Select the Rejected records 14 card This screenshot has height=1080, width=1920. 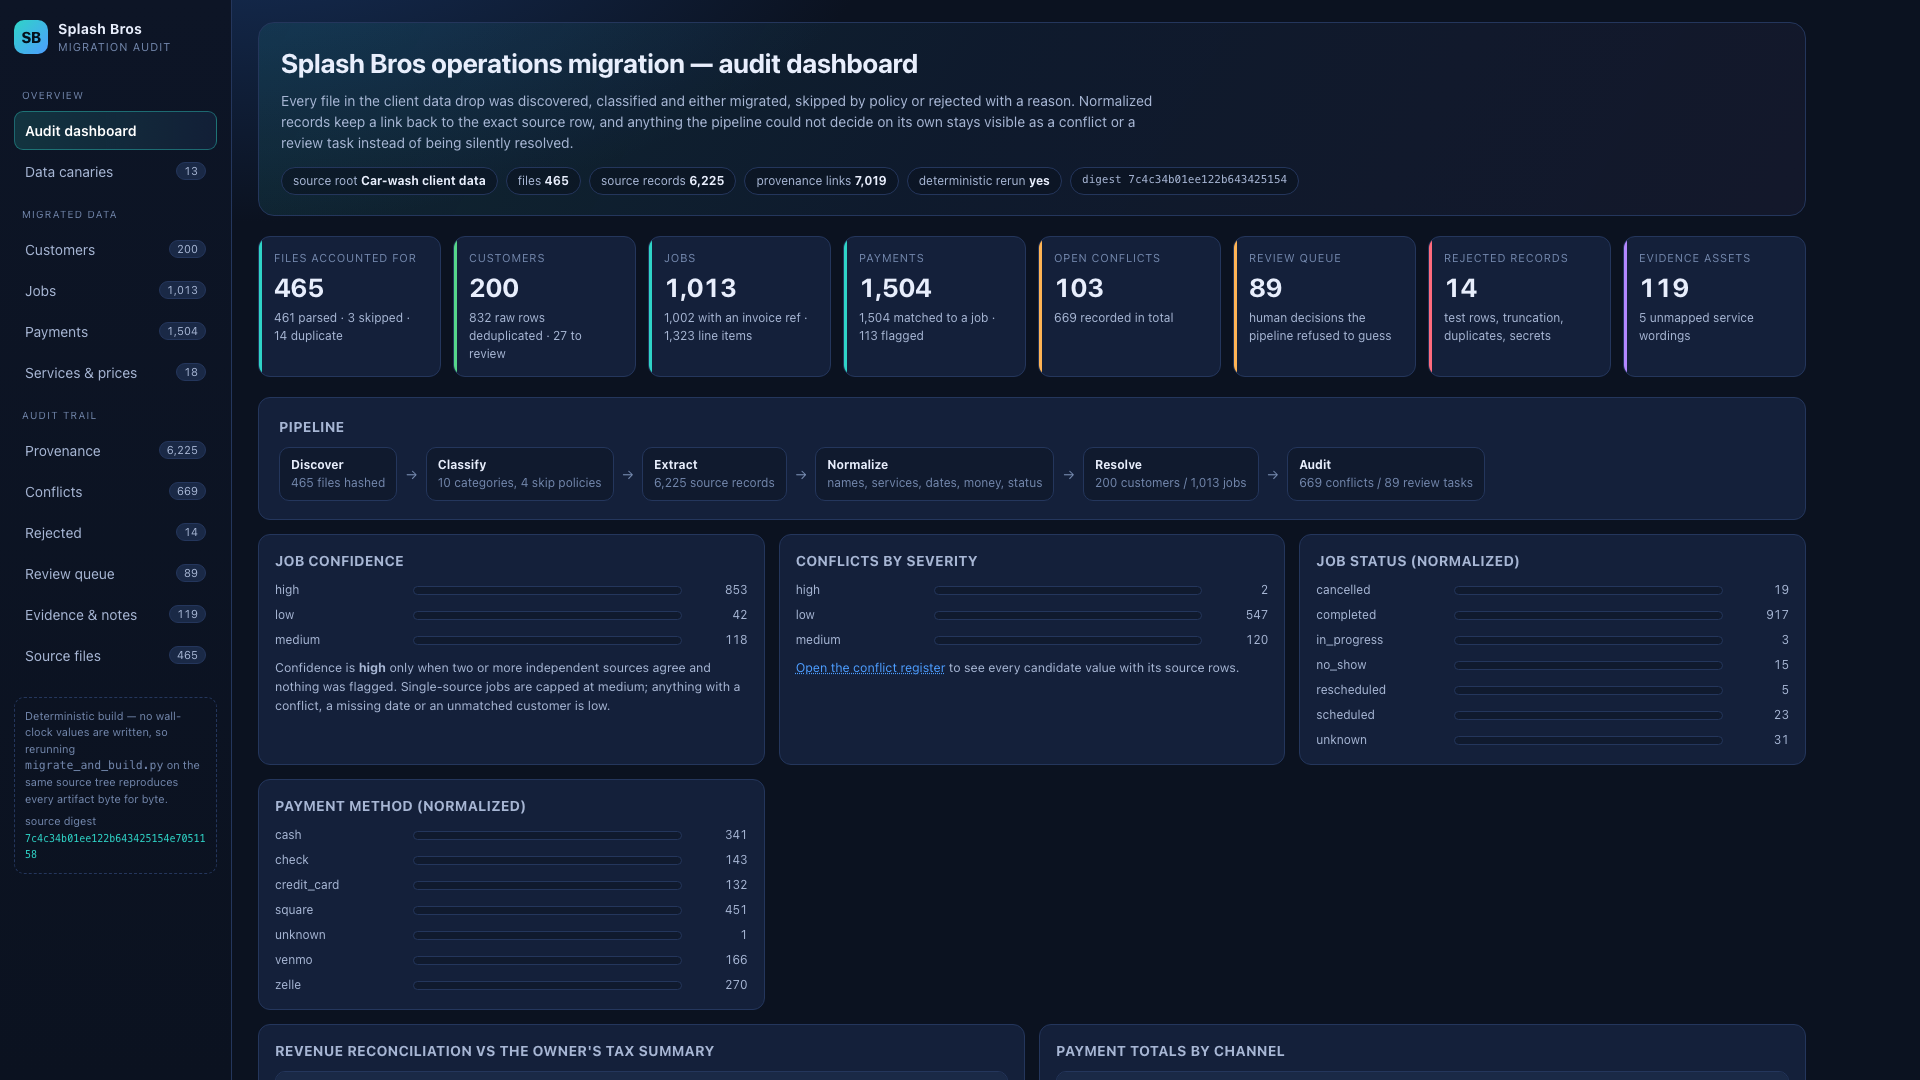pyautogui.click(x=1520, y=306)
